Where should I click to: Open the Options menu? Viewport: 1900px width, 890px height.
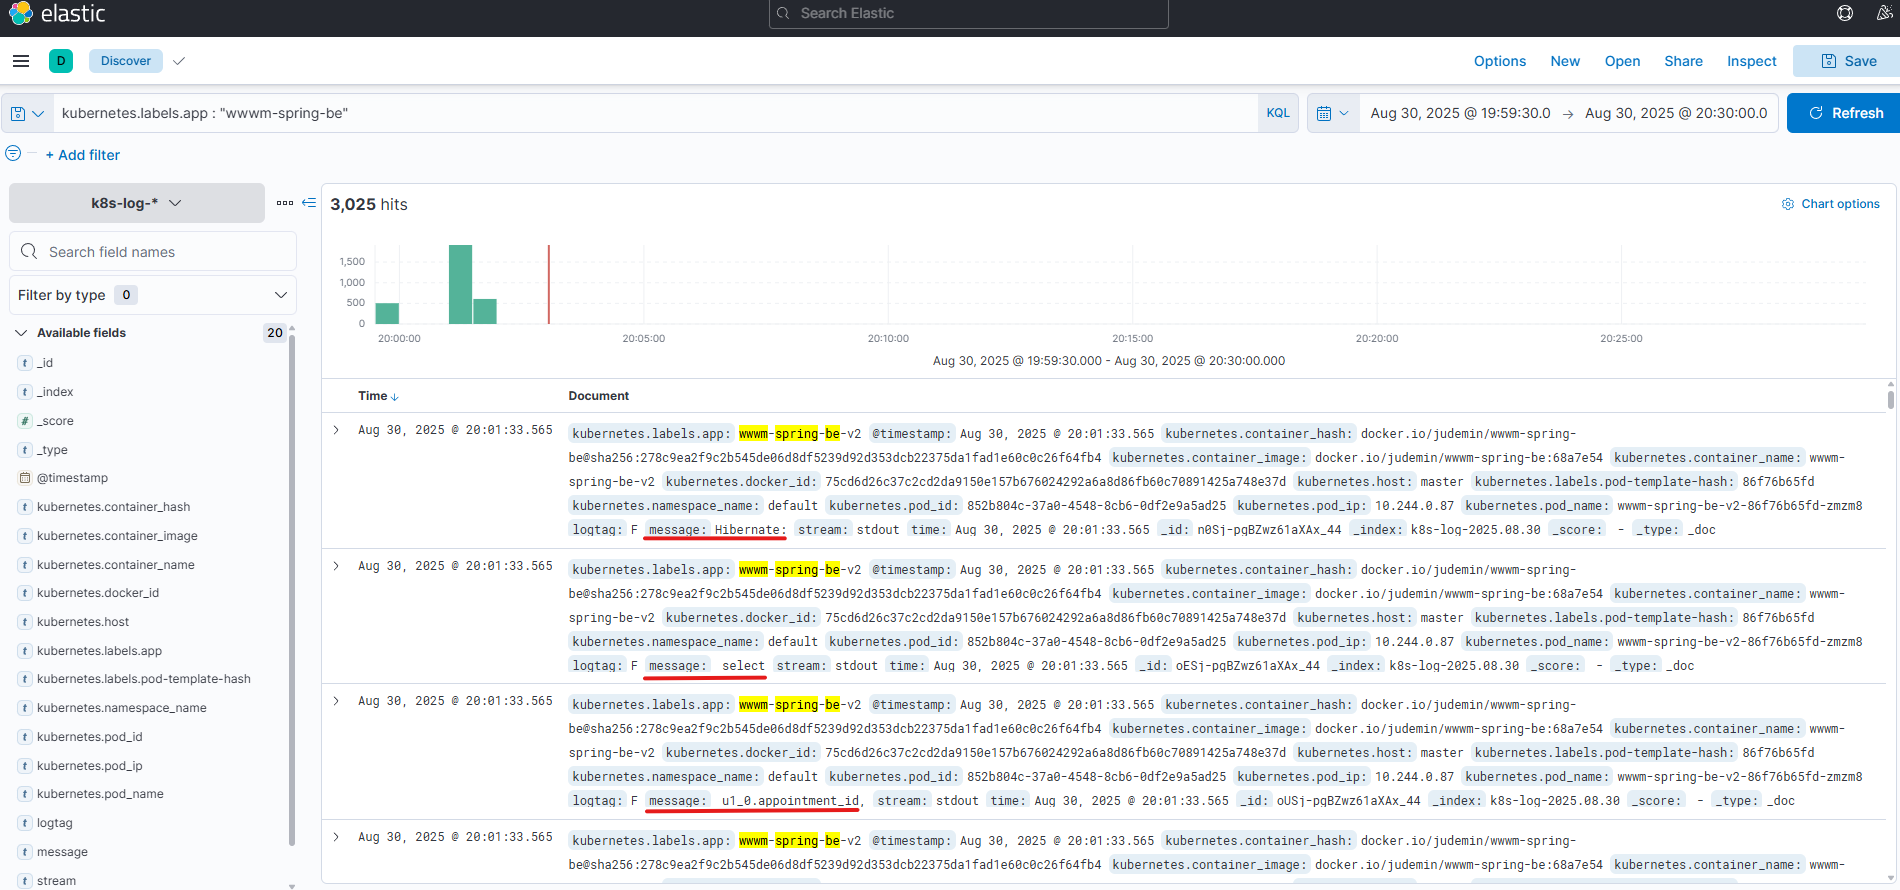[x=1500, y=61]
